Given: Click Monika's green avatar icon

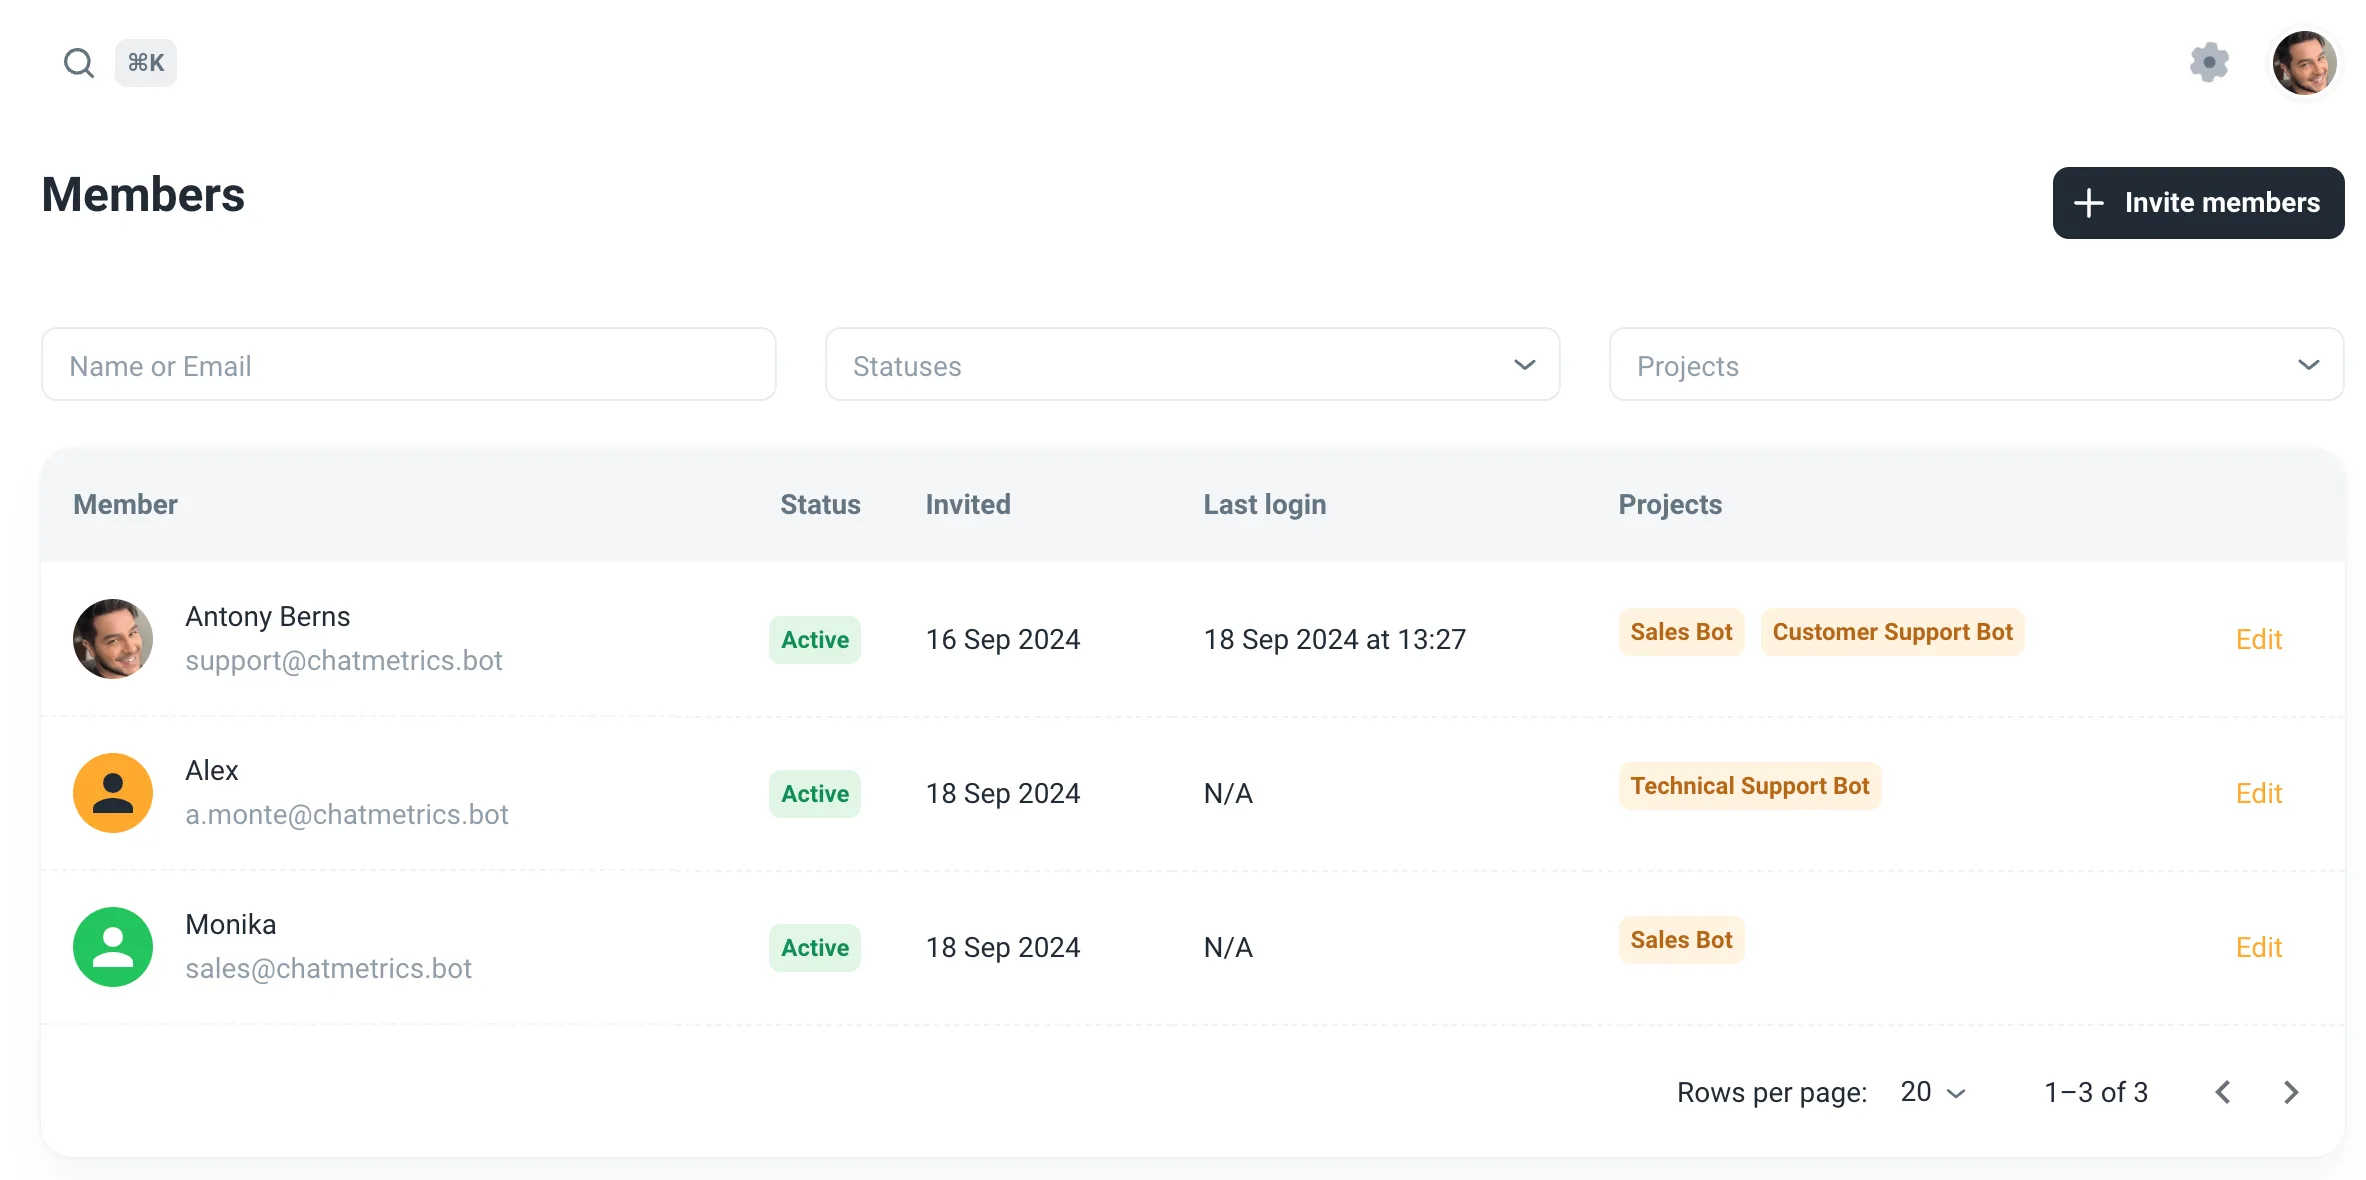Looking at the screenshot, I should [x=113, y=947].
